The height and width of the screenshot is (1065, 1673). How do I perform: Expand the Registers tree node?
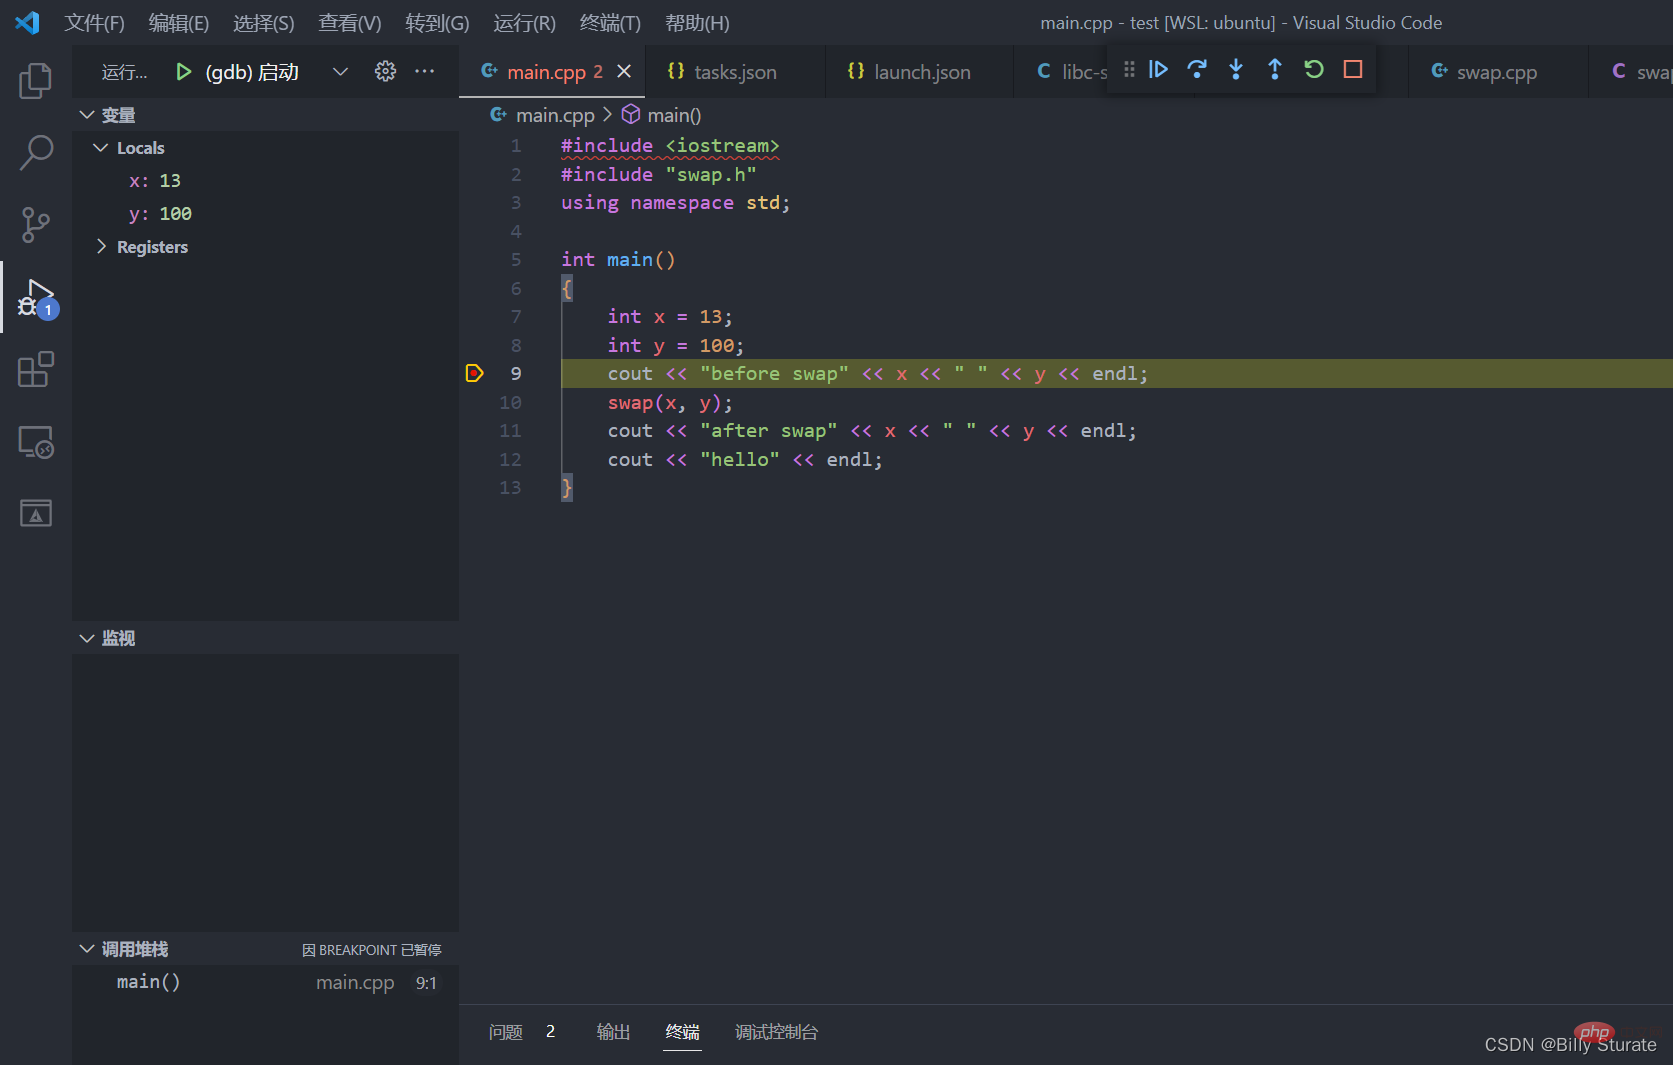pyautogui.click(x=101, y=247)
